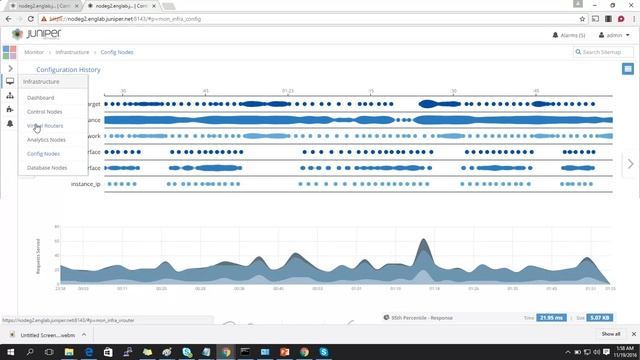Select Virtual Routers menu item
This screenshot has width=640, height=360.
coord(45,126)
